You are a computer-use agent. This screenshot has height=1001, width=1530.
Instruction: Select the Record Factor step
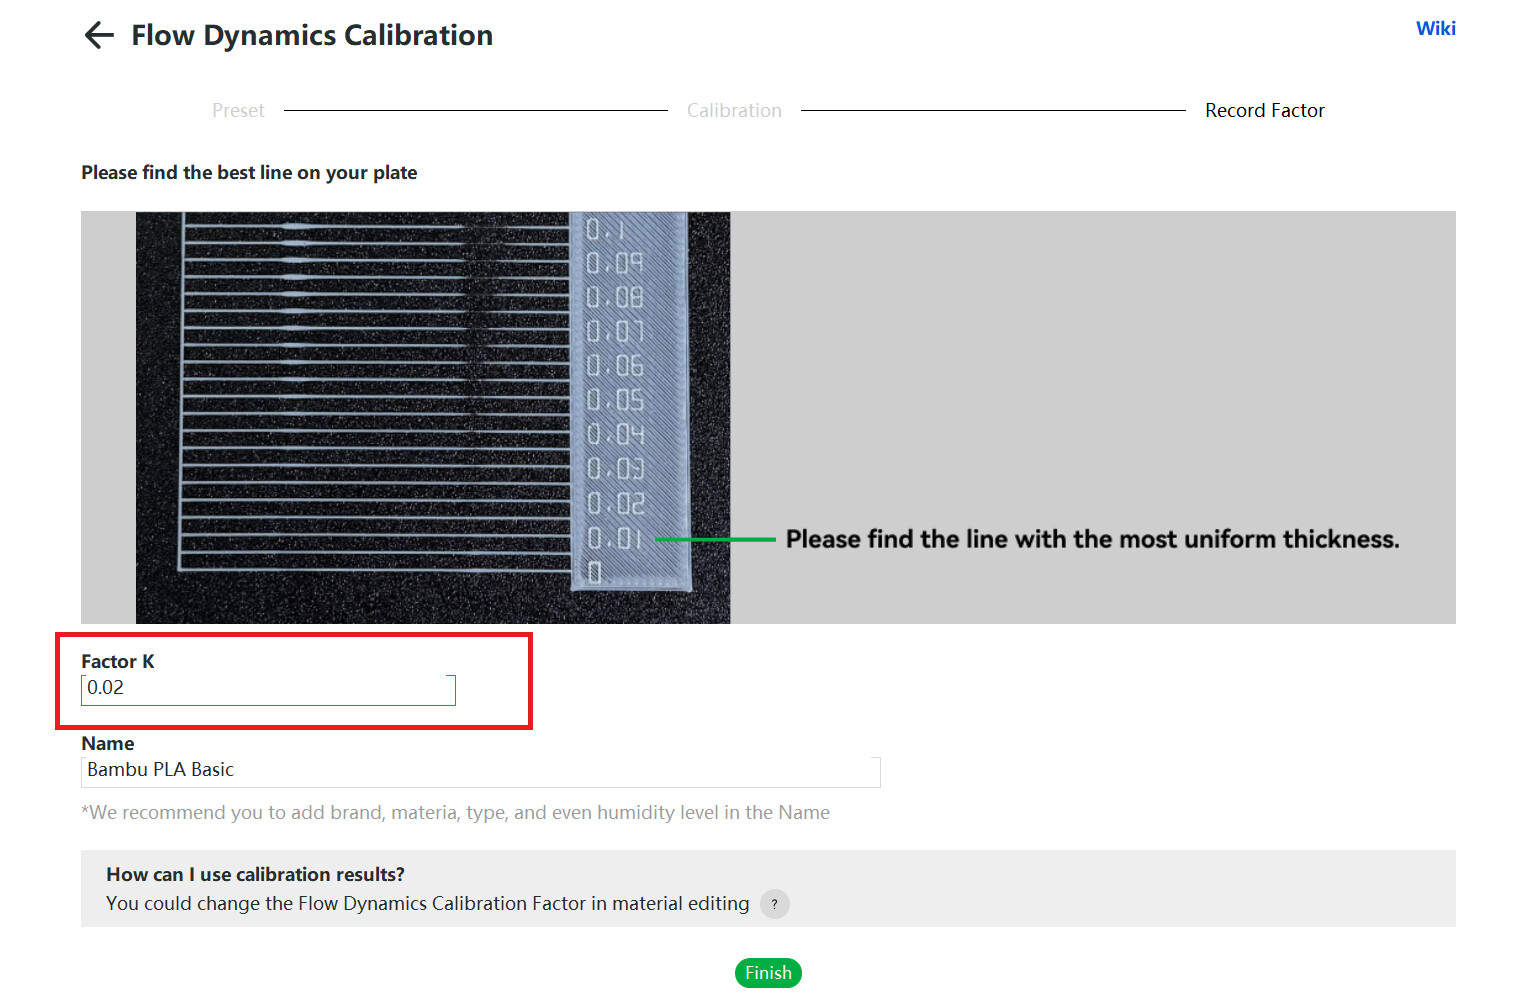point(1264,111)
